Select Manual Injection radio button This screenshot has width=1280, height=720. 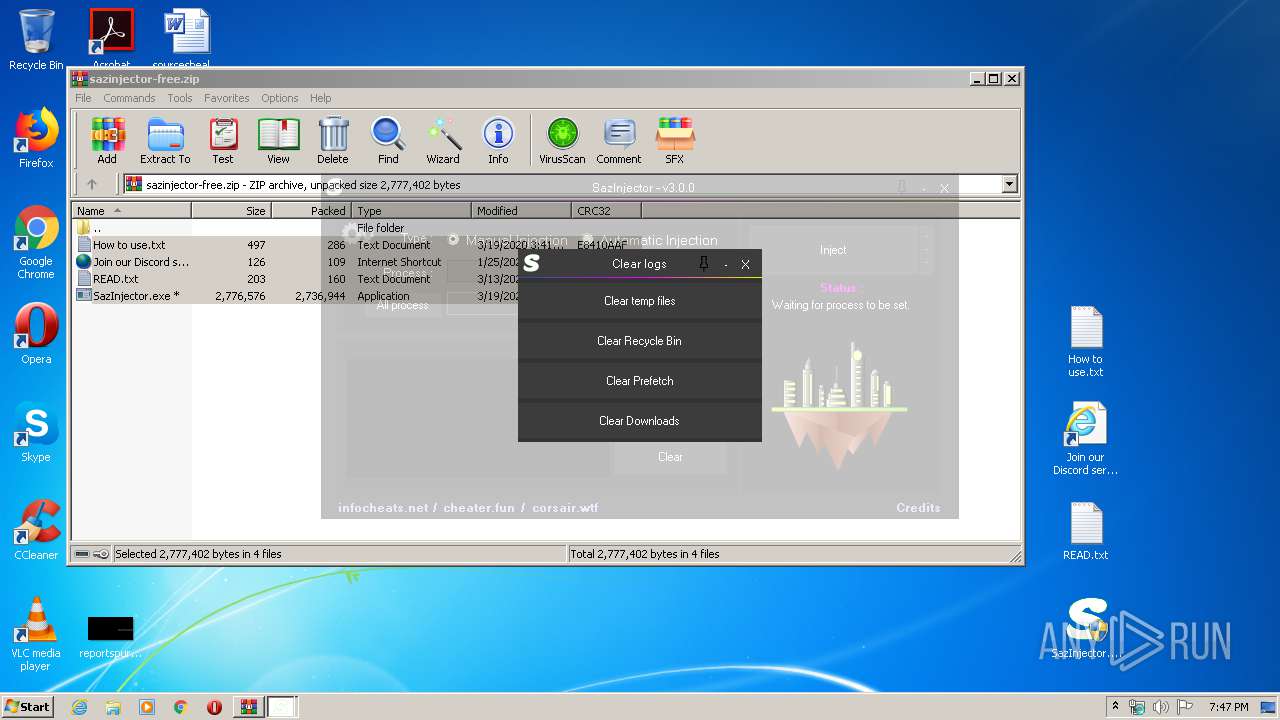point(453,240)
